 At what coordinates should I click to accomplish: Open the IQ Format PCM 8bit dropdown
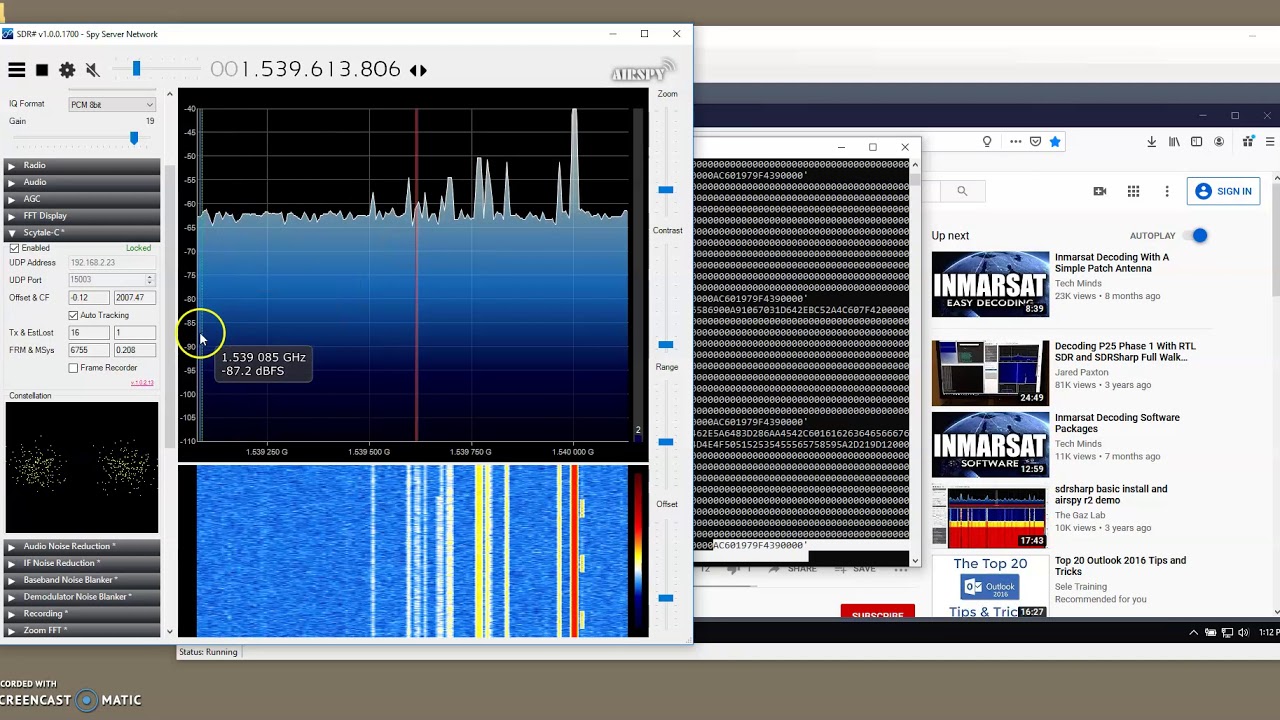tap(112, 105)
